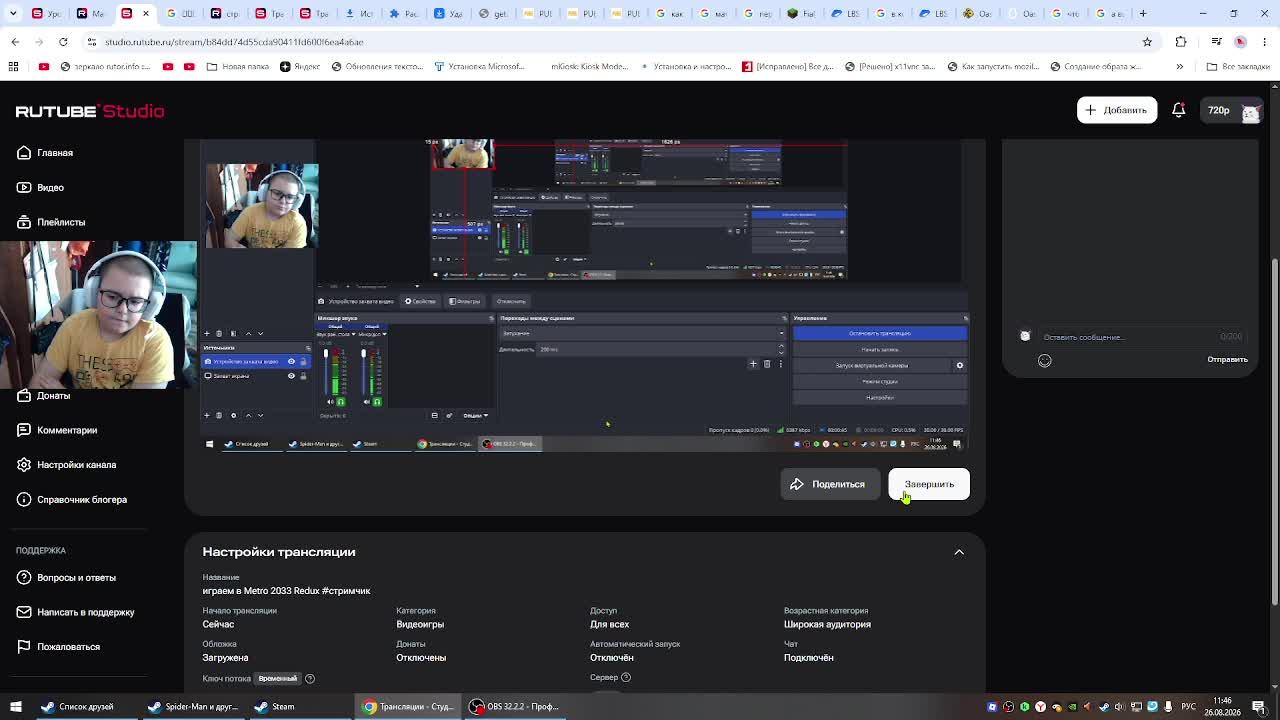Image resolution: width=1280 pixels, height=720 pixels.
Task: Go to Плейлисты in sidebar
Action: 61,222
